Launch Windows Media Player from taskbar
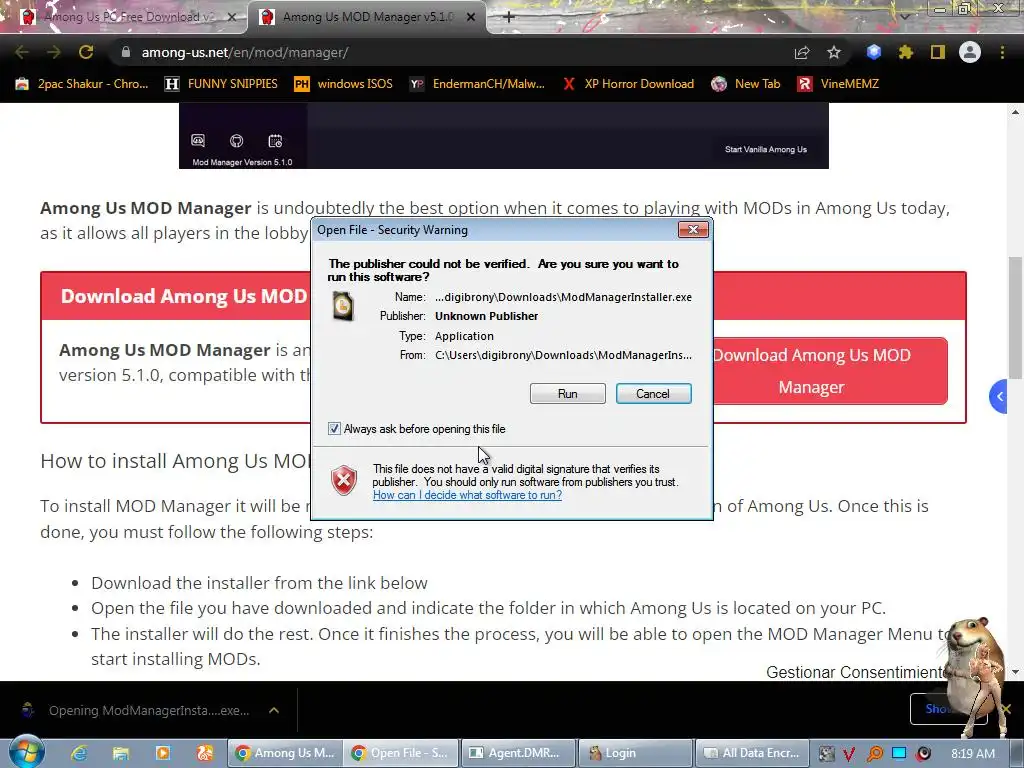 [x=163, y=753]
